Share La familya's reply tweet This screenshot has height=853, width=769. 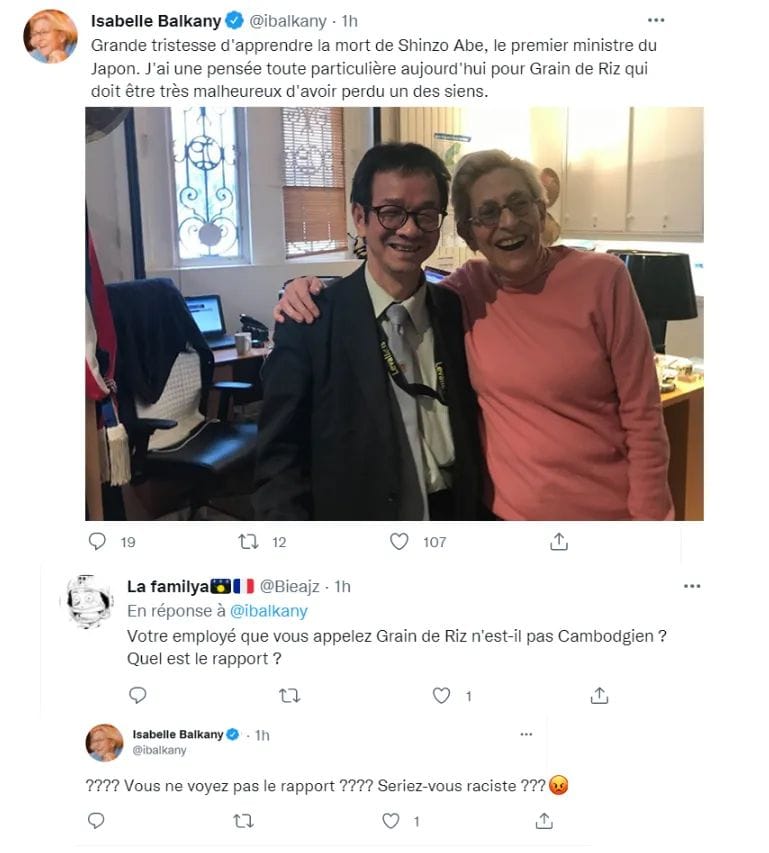click(599, 695)
